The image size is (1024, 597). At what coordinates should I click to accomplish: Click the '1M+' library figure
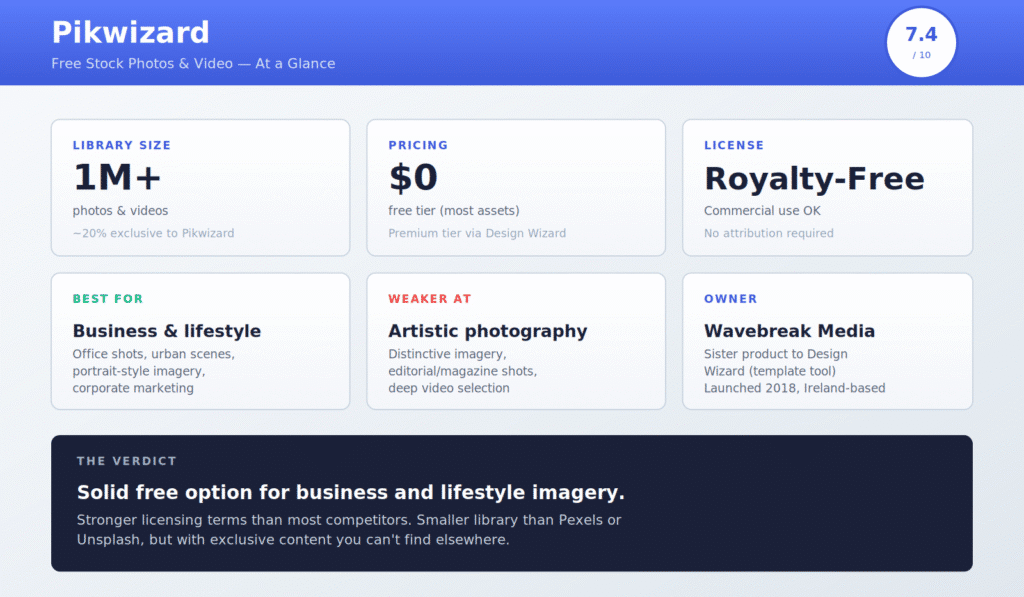tap(117, 178)
